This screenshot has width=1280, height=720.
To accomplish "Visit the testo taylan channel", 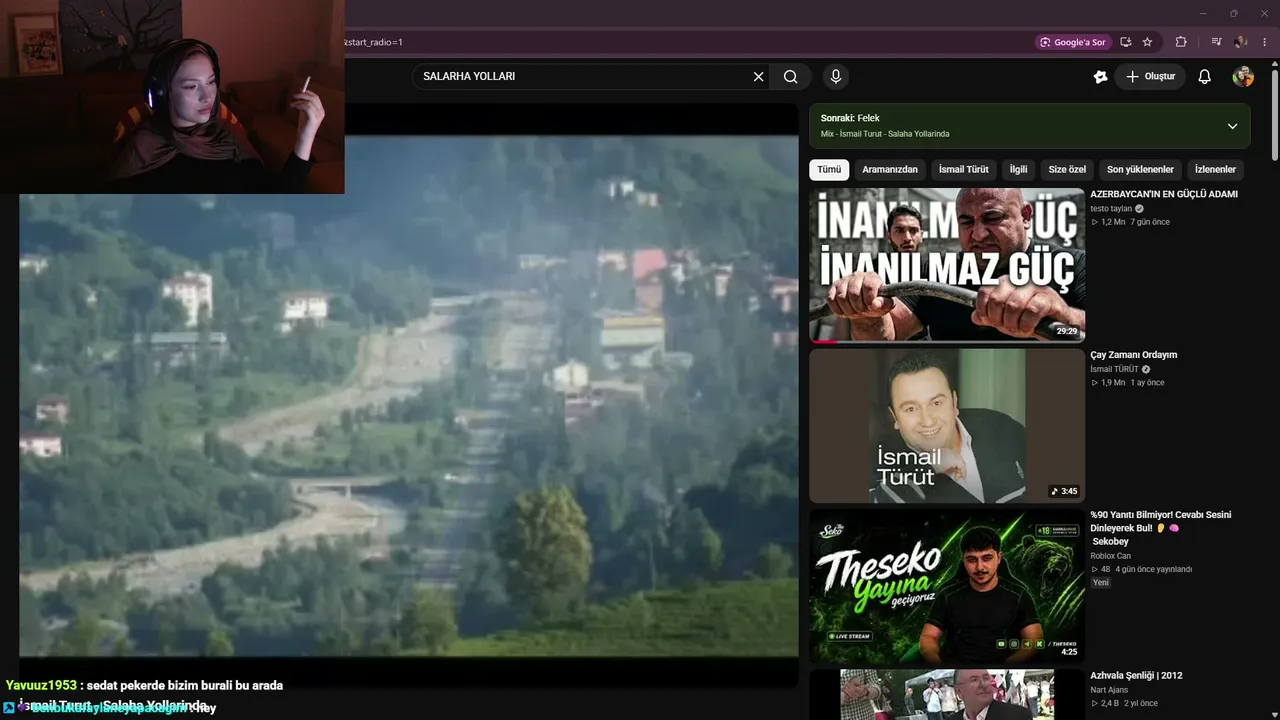I will (1111, 208).
